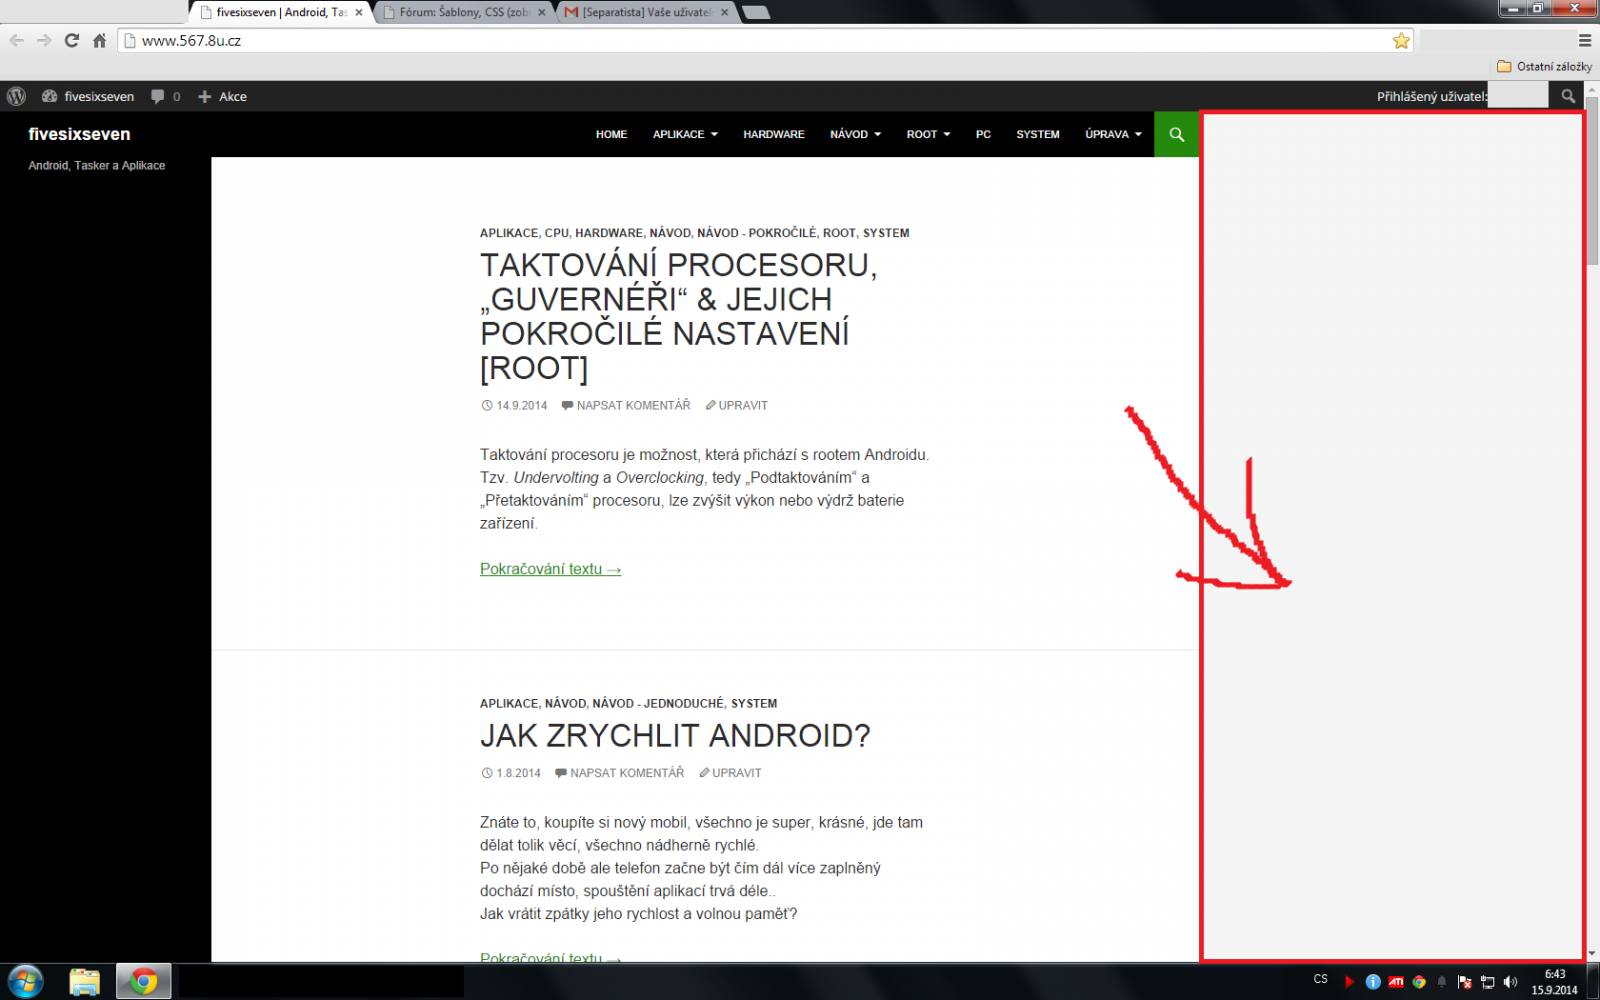The image size is (1600, 1000).
Task: Open the HARDWARE menu item
Action: 773,134
